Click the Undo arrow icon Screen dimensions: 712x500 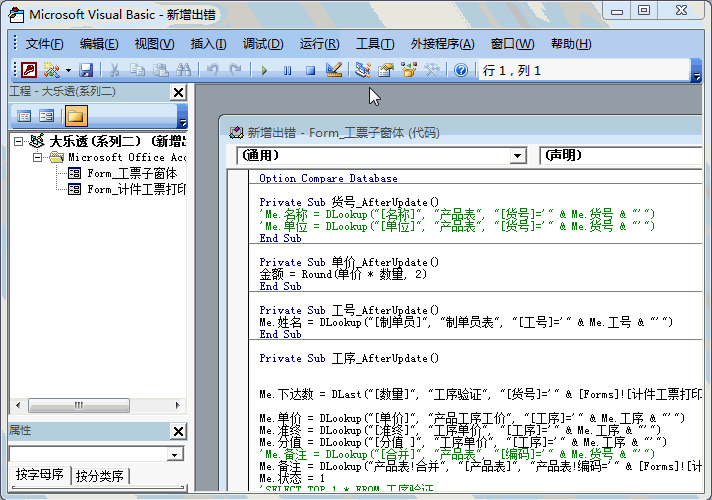click(213, 70)
